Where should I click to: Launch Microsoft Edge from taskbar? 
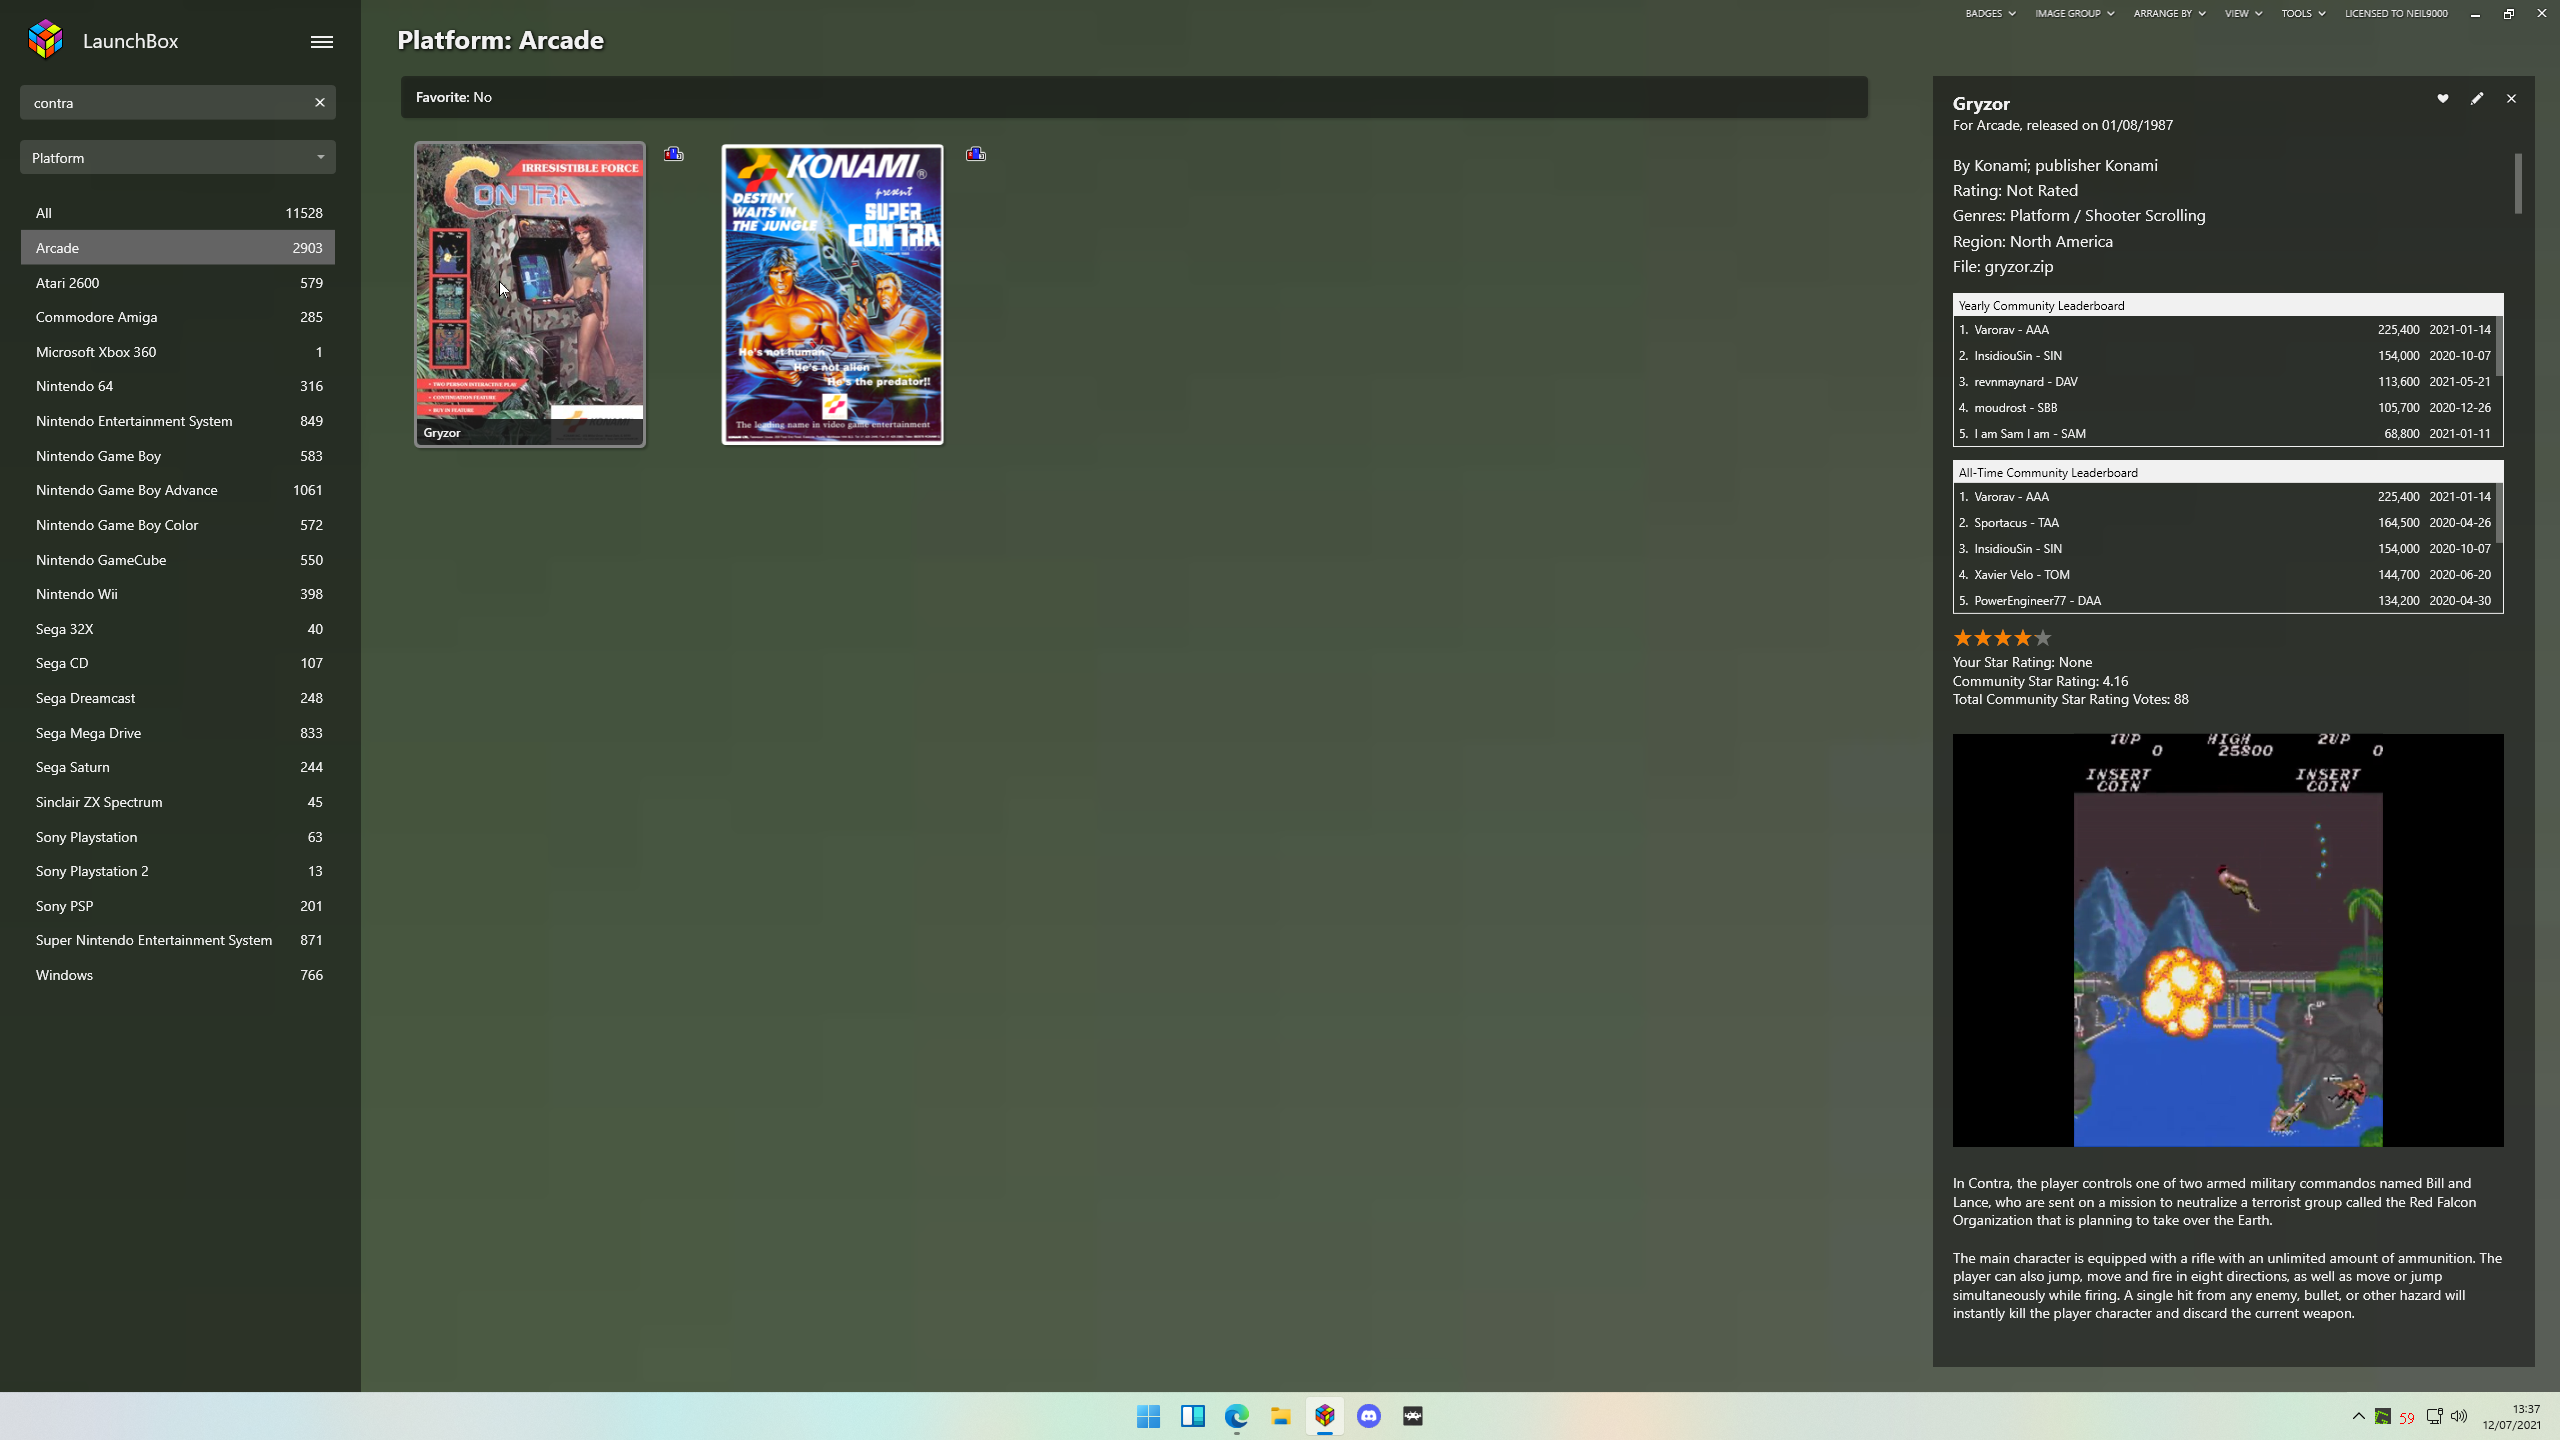[1236, 1416]
